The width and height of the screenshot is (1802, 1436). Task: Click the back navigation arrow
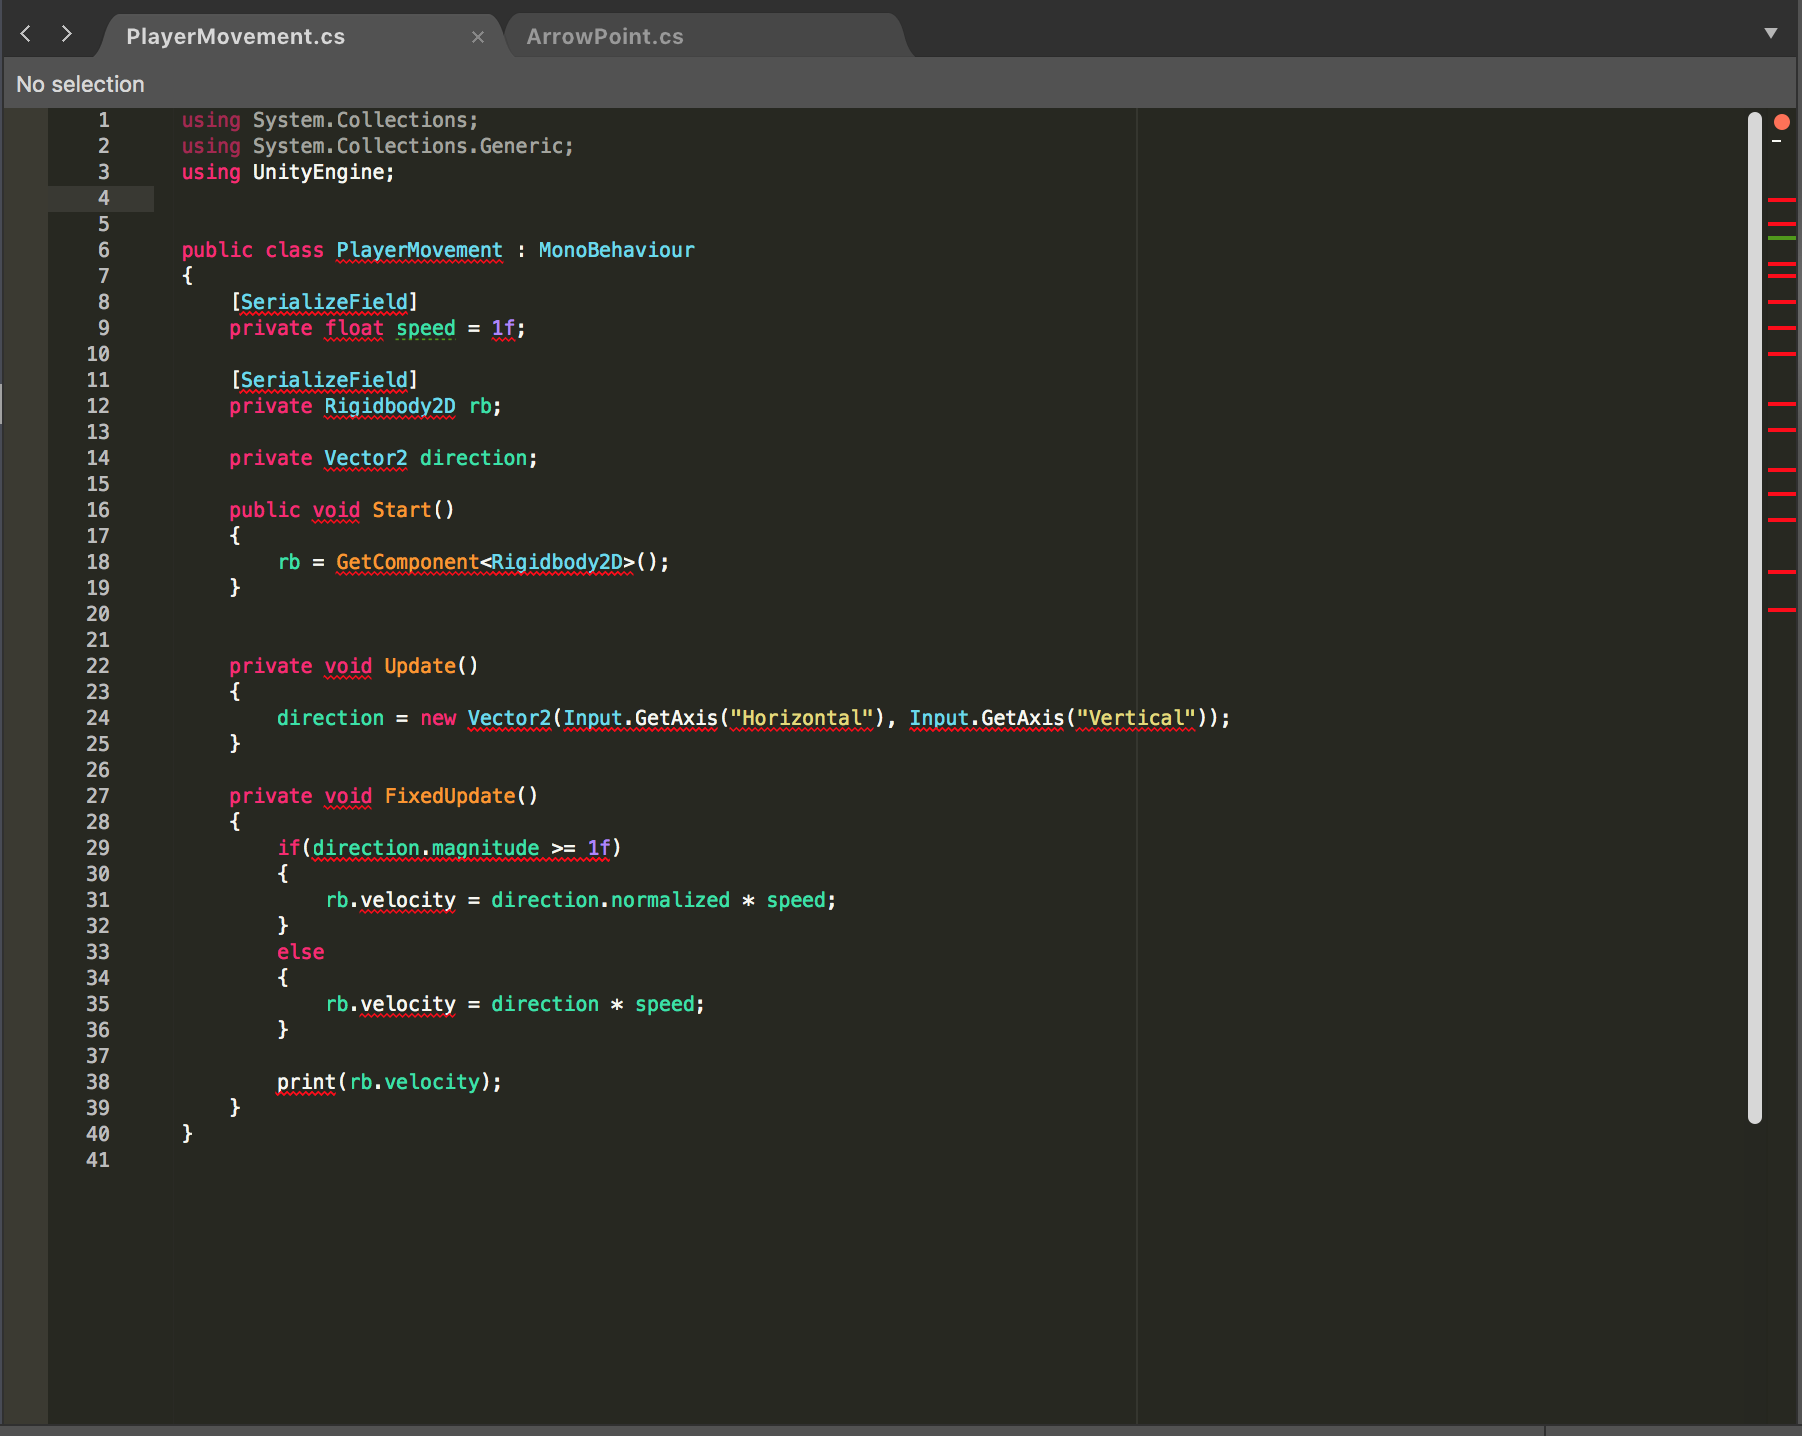(26, 34)
